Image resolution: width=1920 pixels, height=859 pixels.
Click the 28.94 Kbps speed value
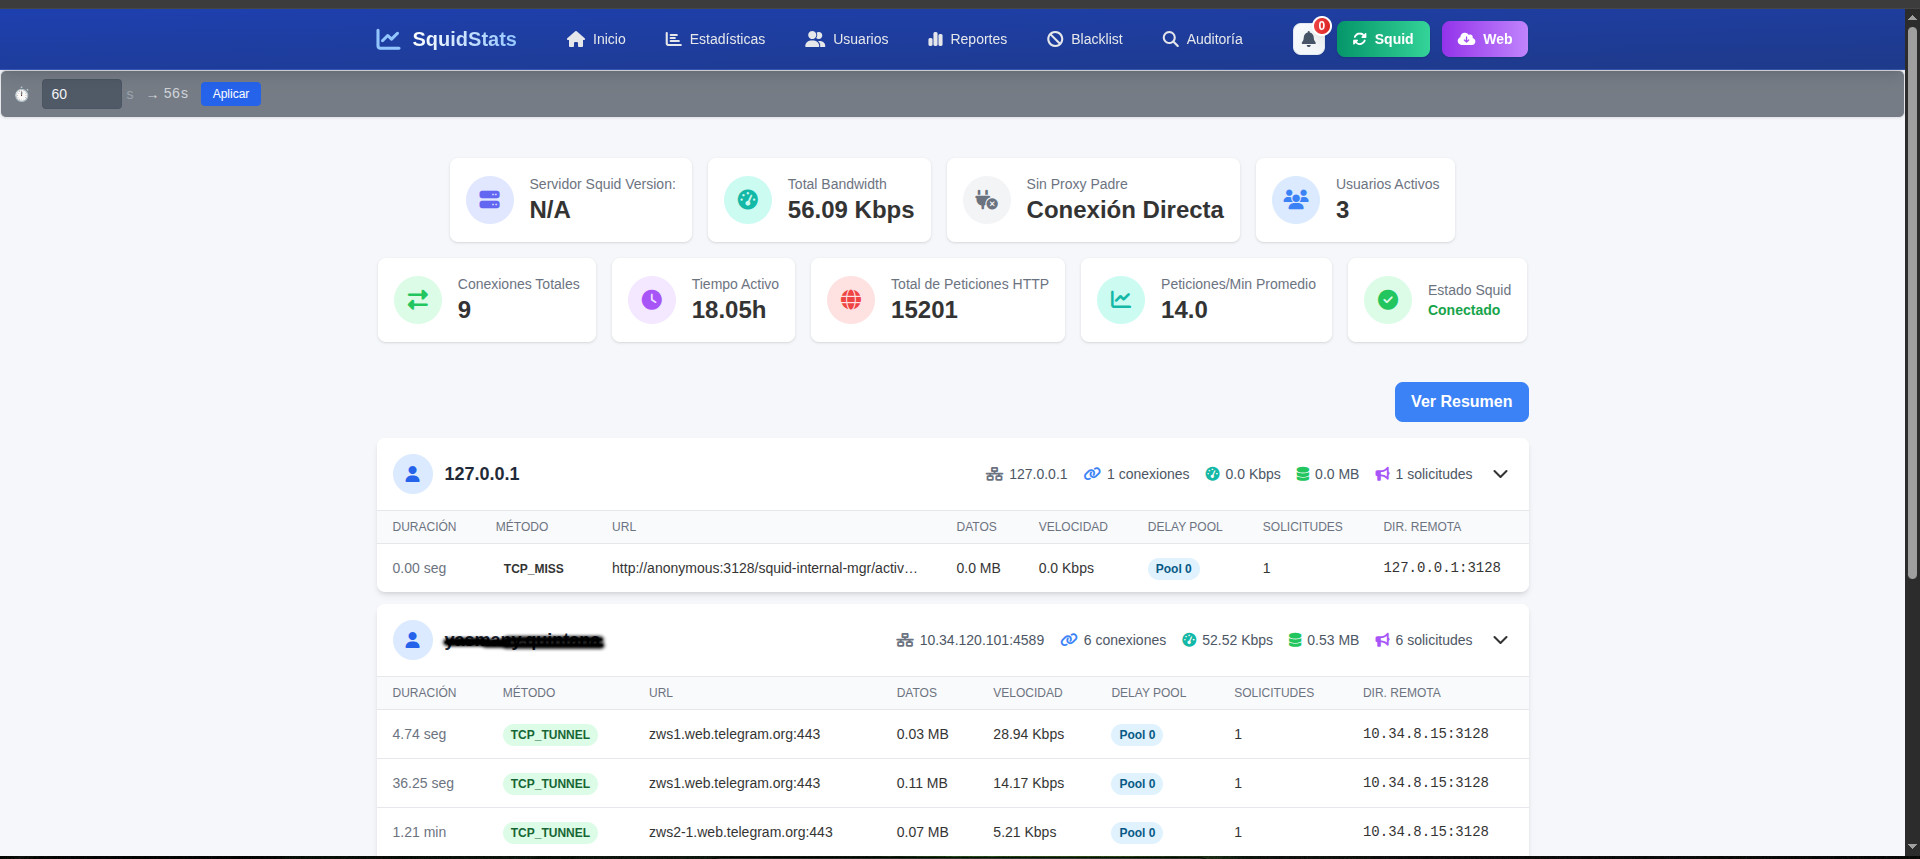(x=1028, y=734)
